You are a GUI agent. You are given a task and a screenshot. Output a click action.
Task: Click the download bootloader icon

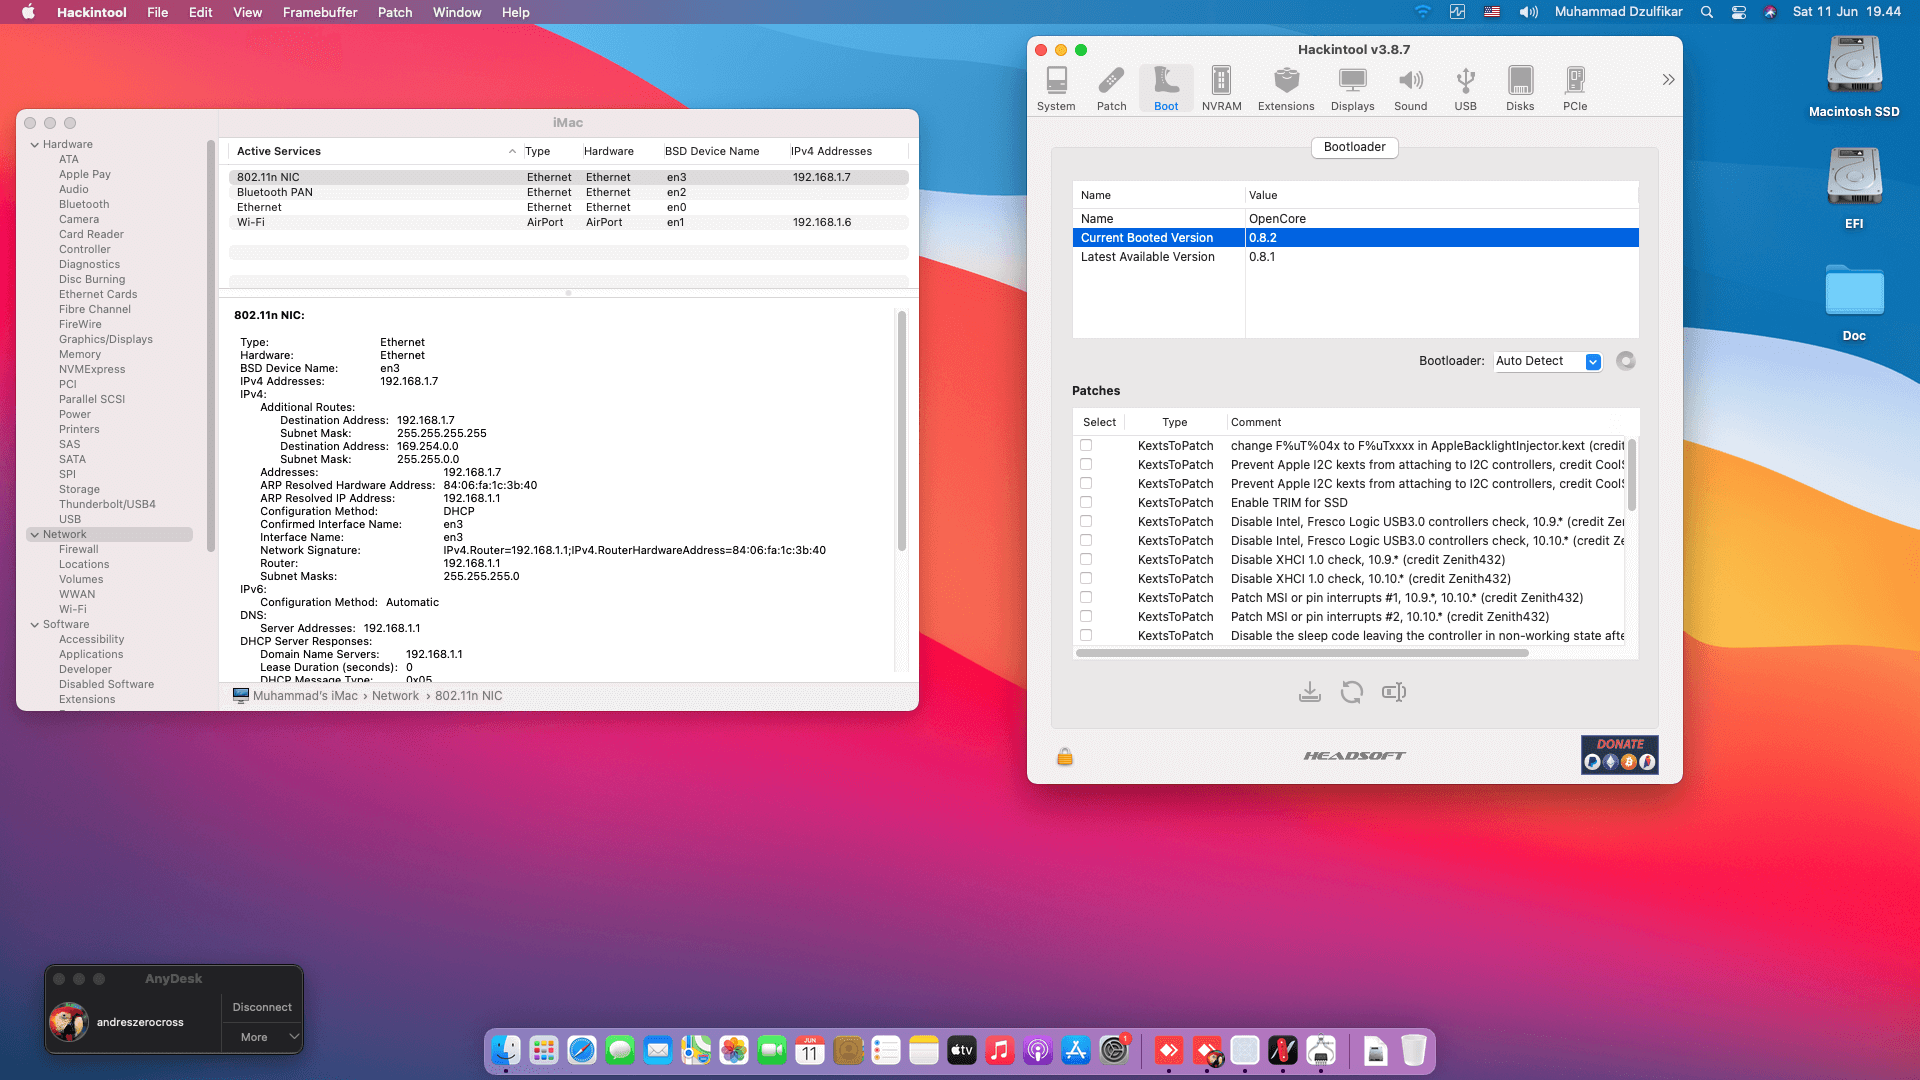1309,692
